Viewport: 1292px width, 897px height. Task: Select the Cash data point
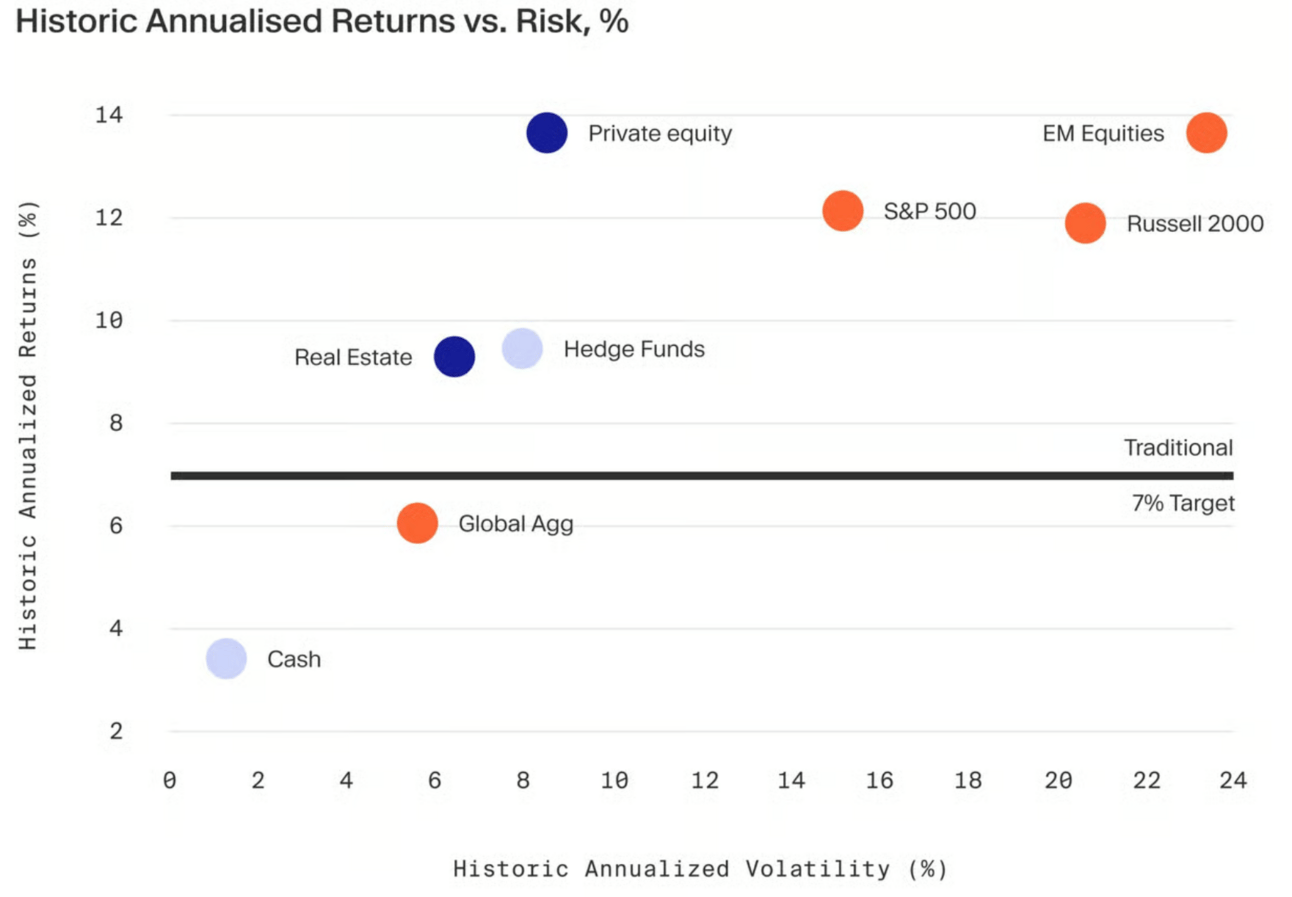[x=226, y=658]
